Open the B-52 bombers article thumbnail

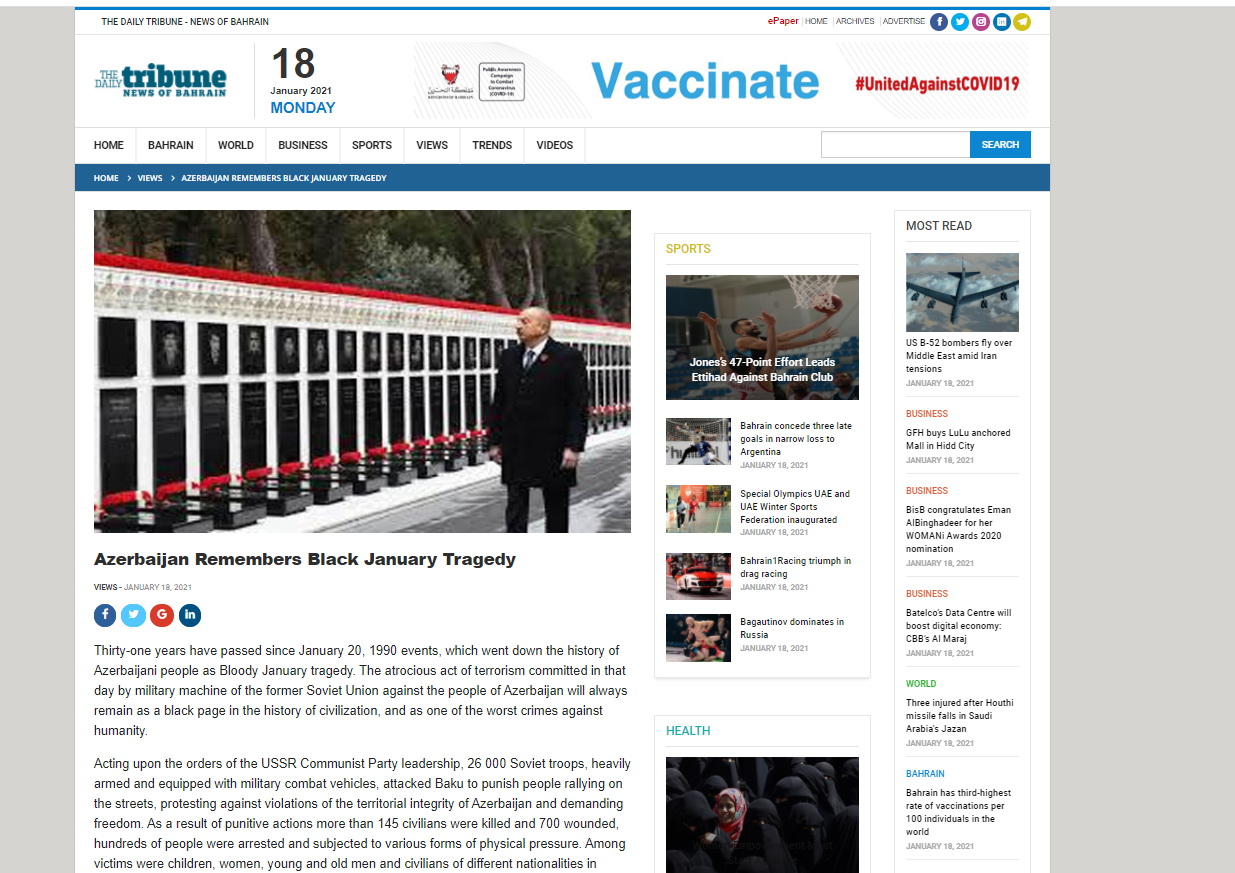(962, 292)
